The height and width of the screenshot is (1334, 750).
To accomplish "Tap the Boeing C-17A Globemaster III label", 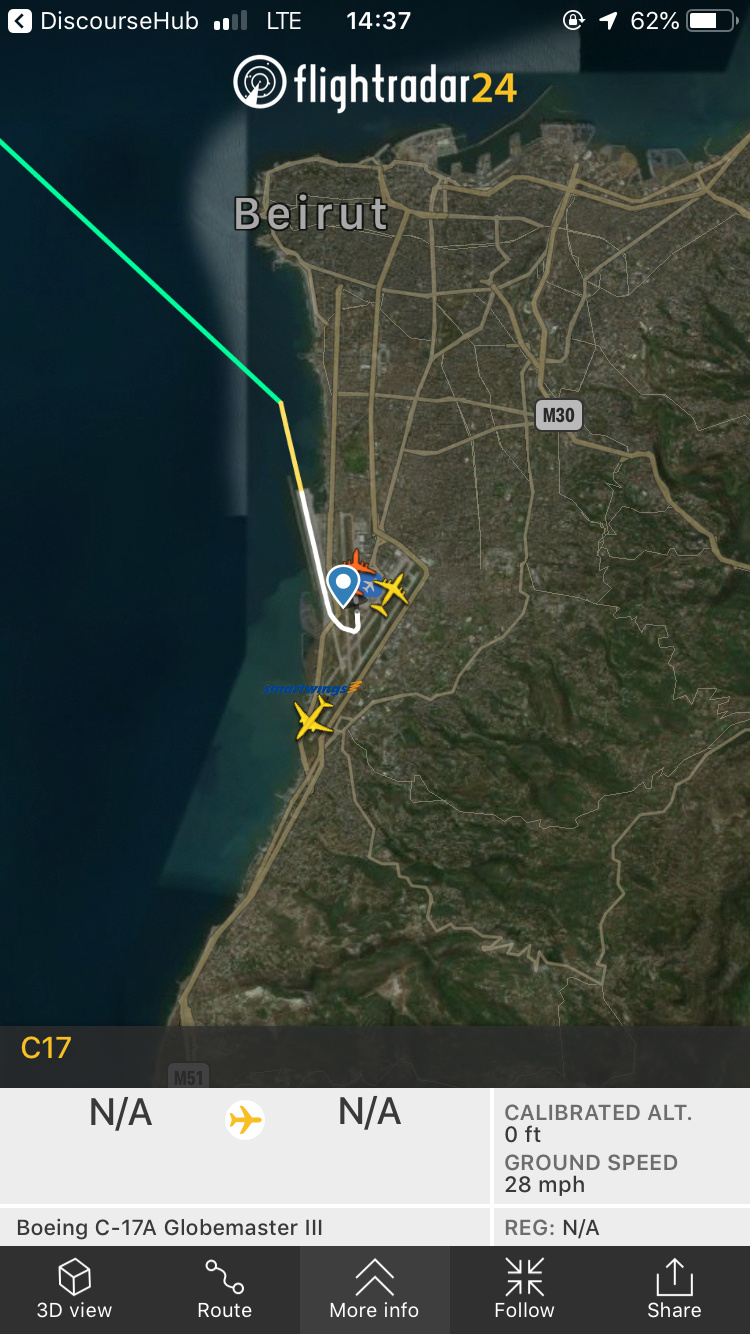I will 170,1228.
